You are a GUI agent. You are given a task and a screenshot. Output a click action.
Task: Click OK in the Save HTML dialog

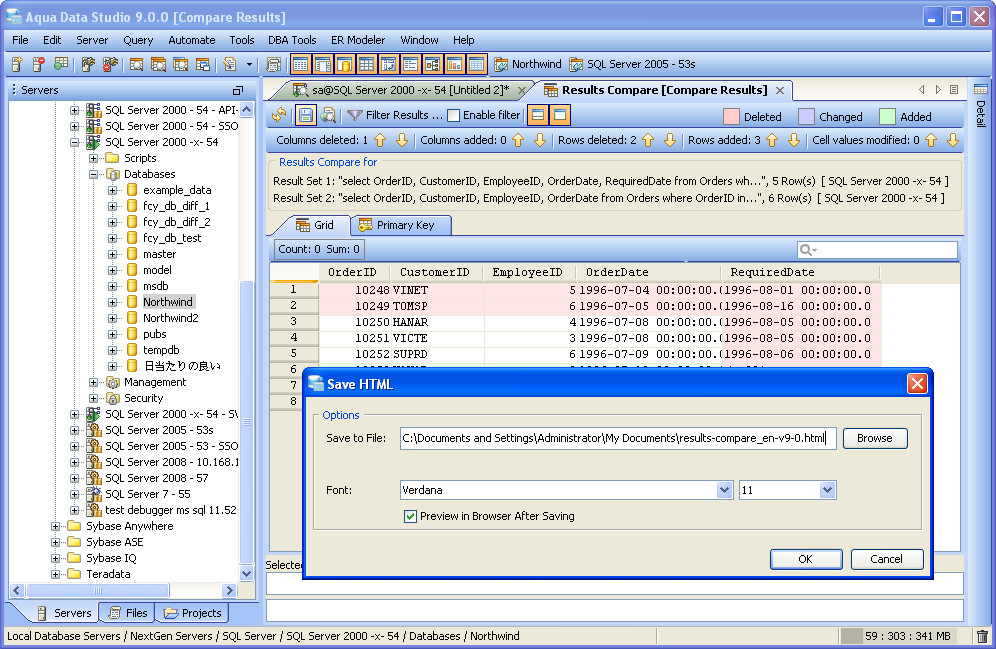805,559
